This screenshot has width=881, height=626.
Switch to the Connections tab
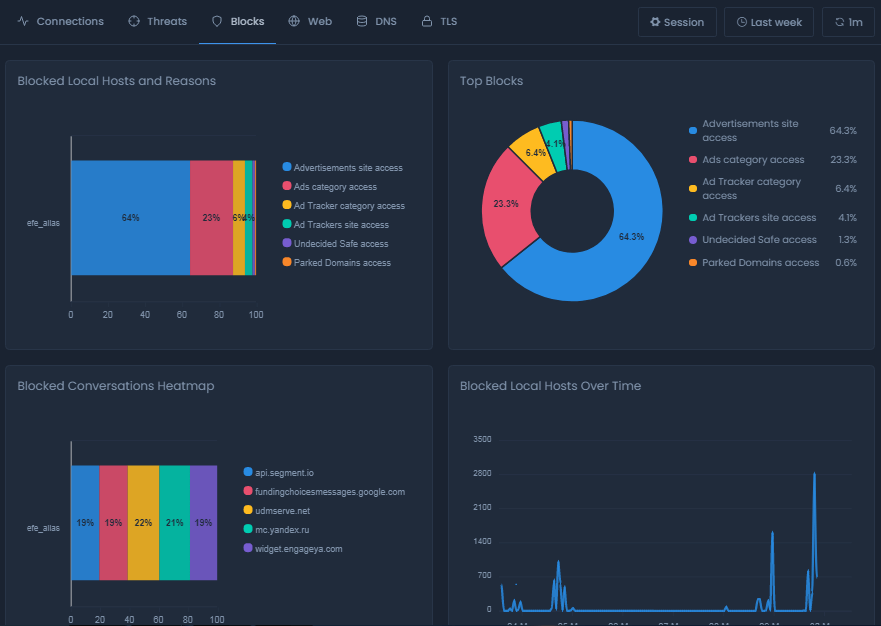click(62, 20)
